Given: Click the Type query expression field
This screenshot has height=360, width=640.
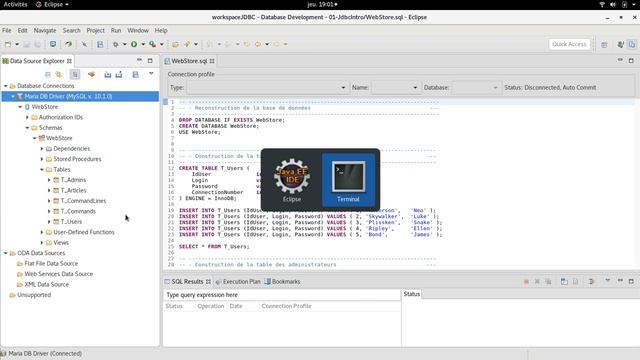Looking at the screenshot, I should click(282, 295).
